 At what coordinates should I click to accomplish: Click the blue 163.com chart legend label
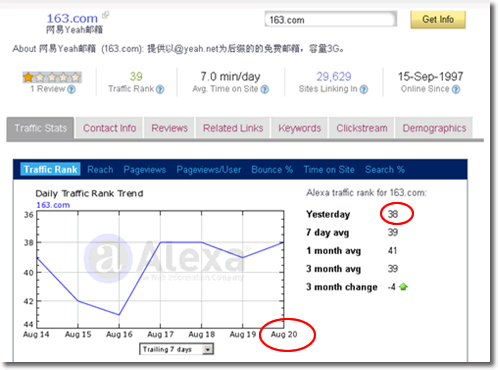tap(53, 205)
